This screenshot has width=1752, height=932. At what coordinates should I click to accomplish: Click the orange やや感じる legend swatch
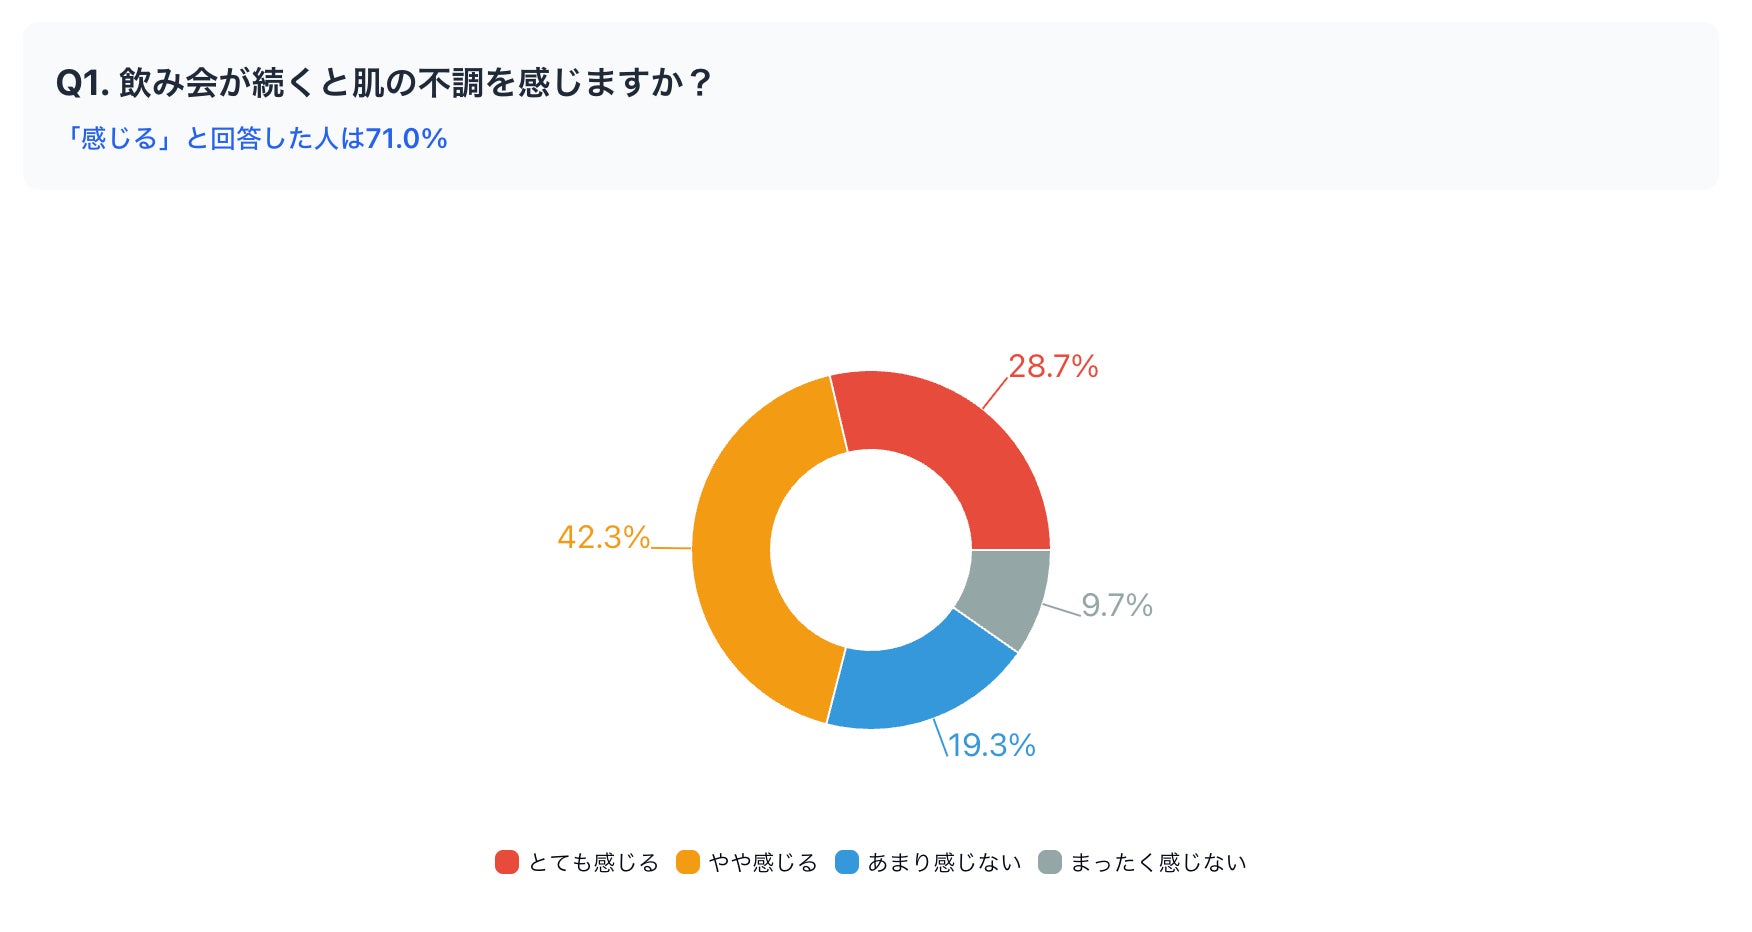[x=688, y=862]
